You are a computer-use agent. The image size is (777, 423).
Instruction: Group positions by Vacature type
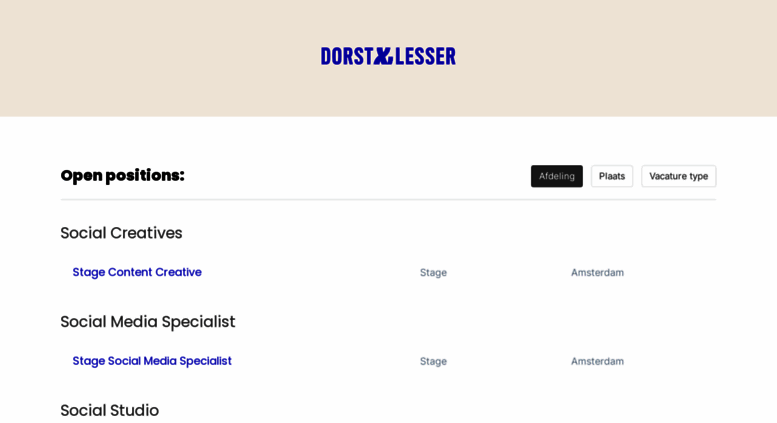(x=678, y=176)
